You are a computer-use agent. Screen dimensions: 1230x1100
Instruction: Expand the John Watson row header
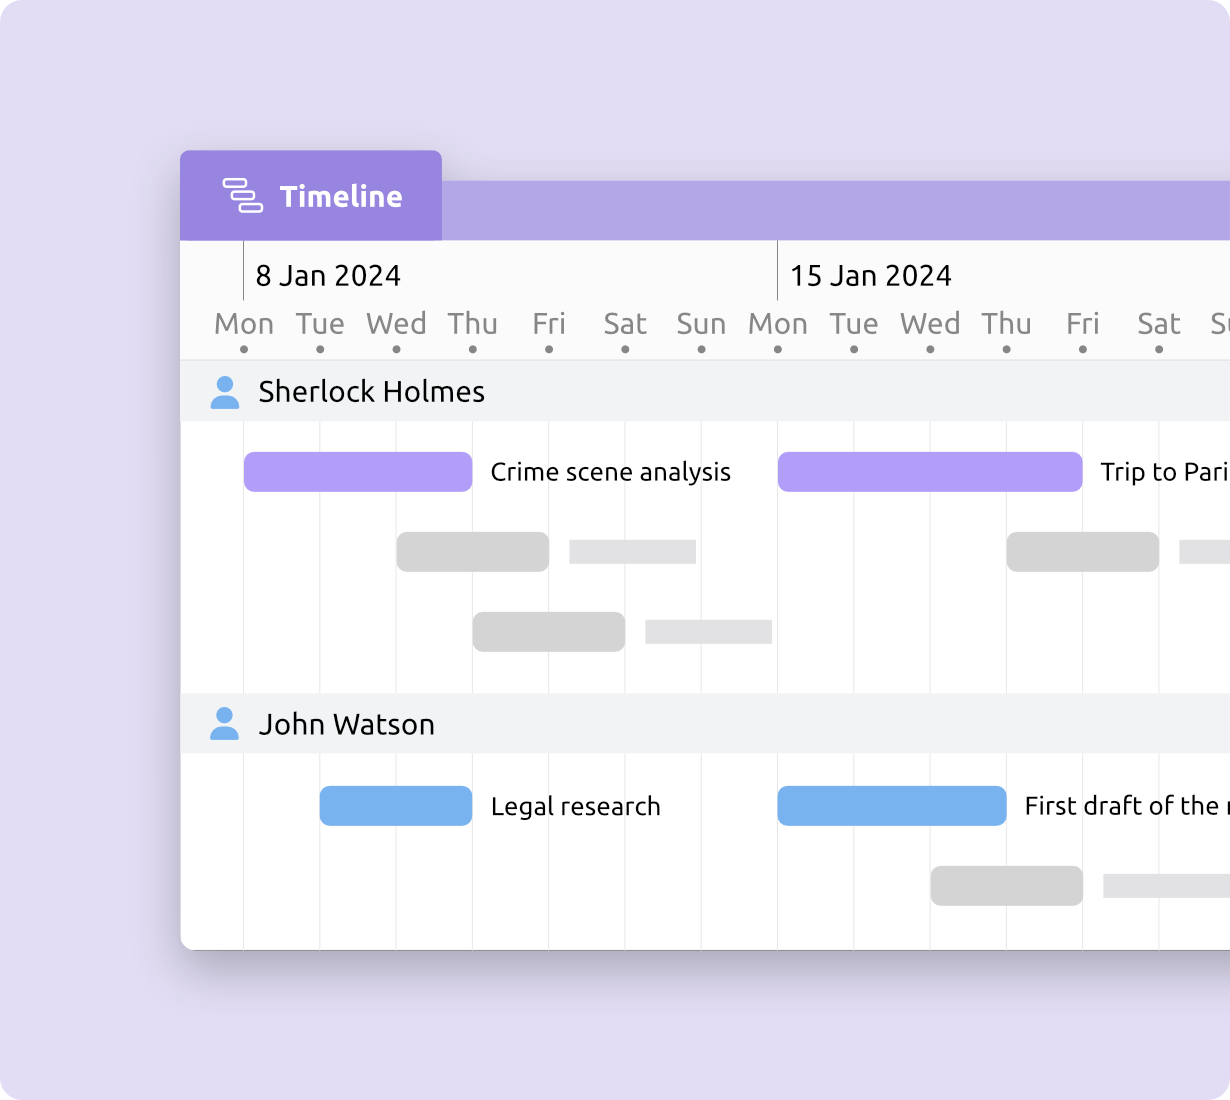click(346, 724)
